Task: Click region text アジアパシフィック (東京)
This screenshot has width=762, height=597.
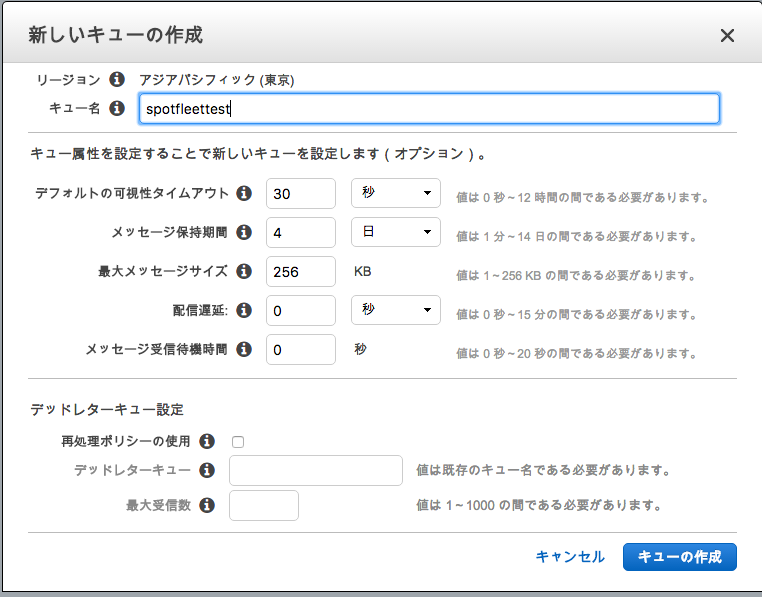Action: coord(217,80)
